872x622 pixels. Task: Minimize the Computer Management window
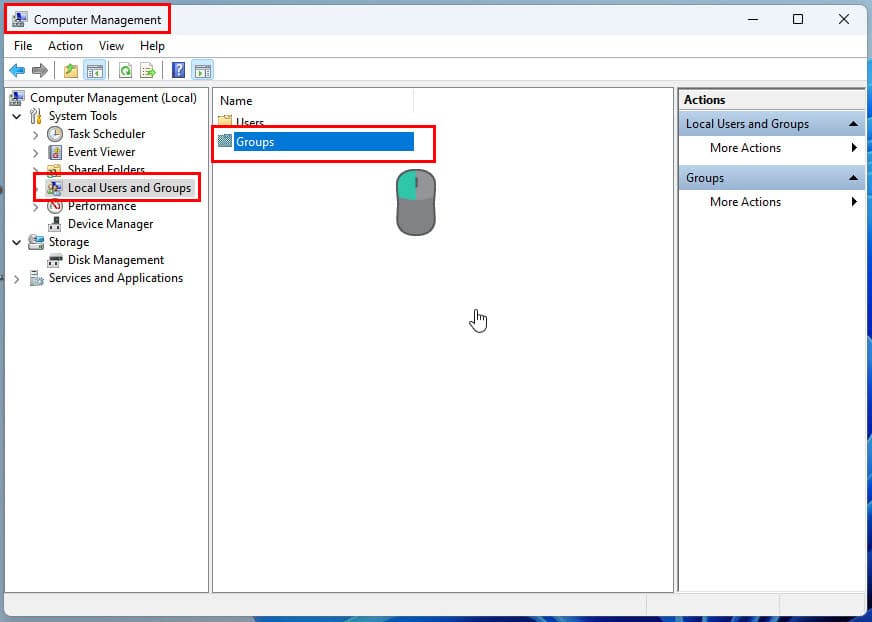752,19
